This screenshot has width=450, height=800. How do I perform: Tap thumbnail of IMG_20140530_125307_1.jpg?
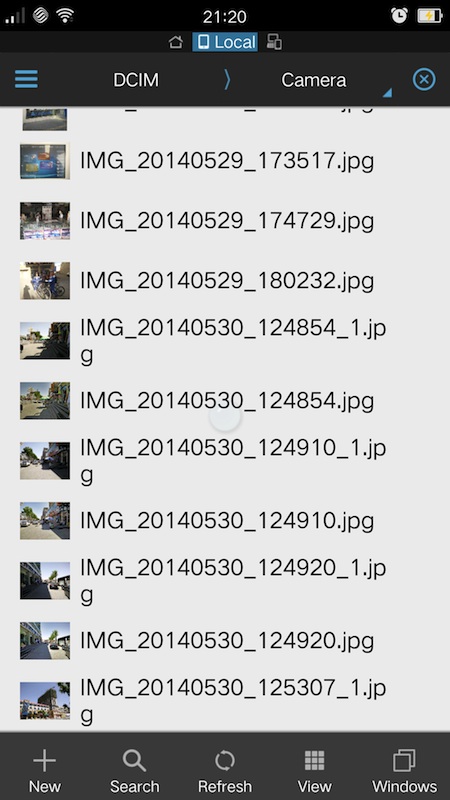tap(45, 701)
